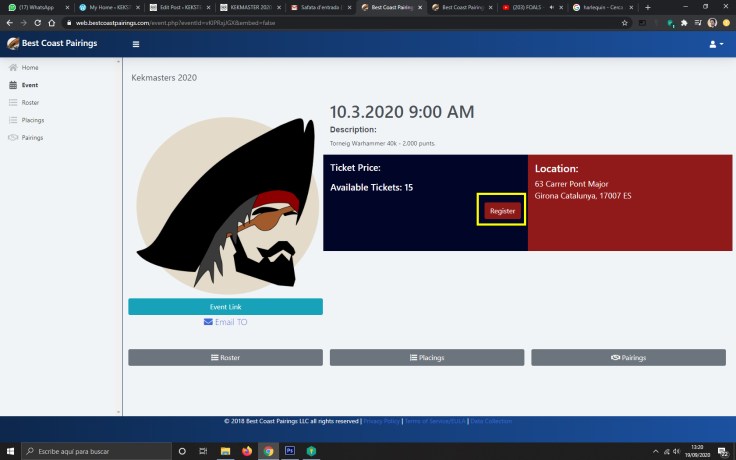
Task: Reload the page with refresh icon
Action: tap(38, 22)
